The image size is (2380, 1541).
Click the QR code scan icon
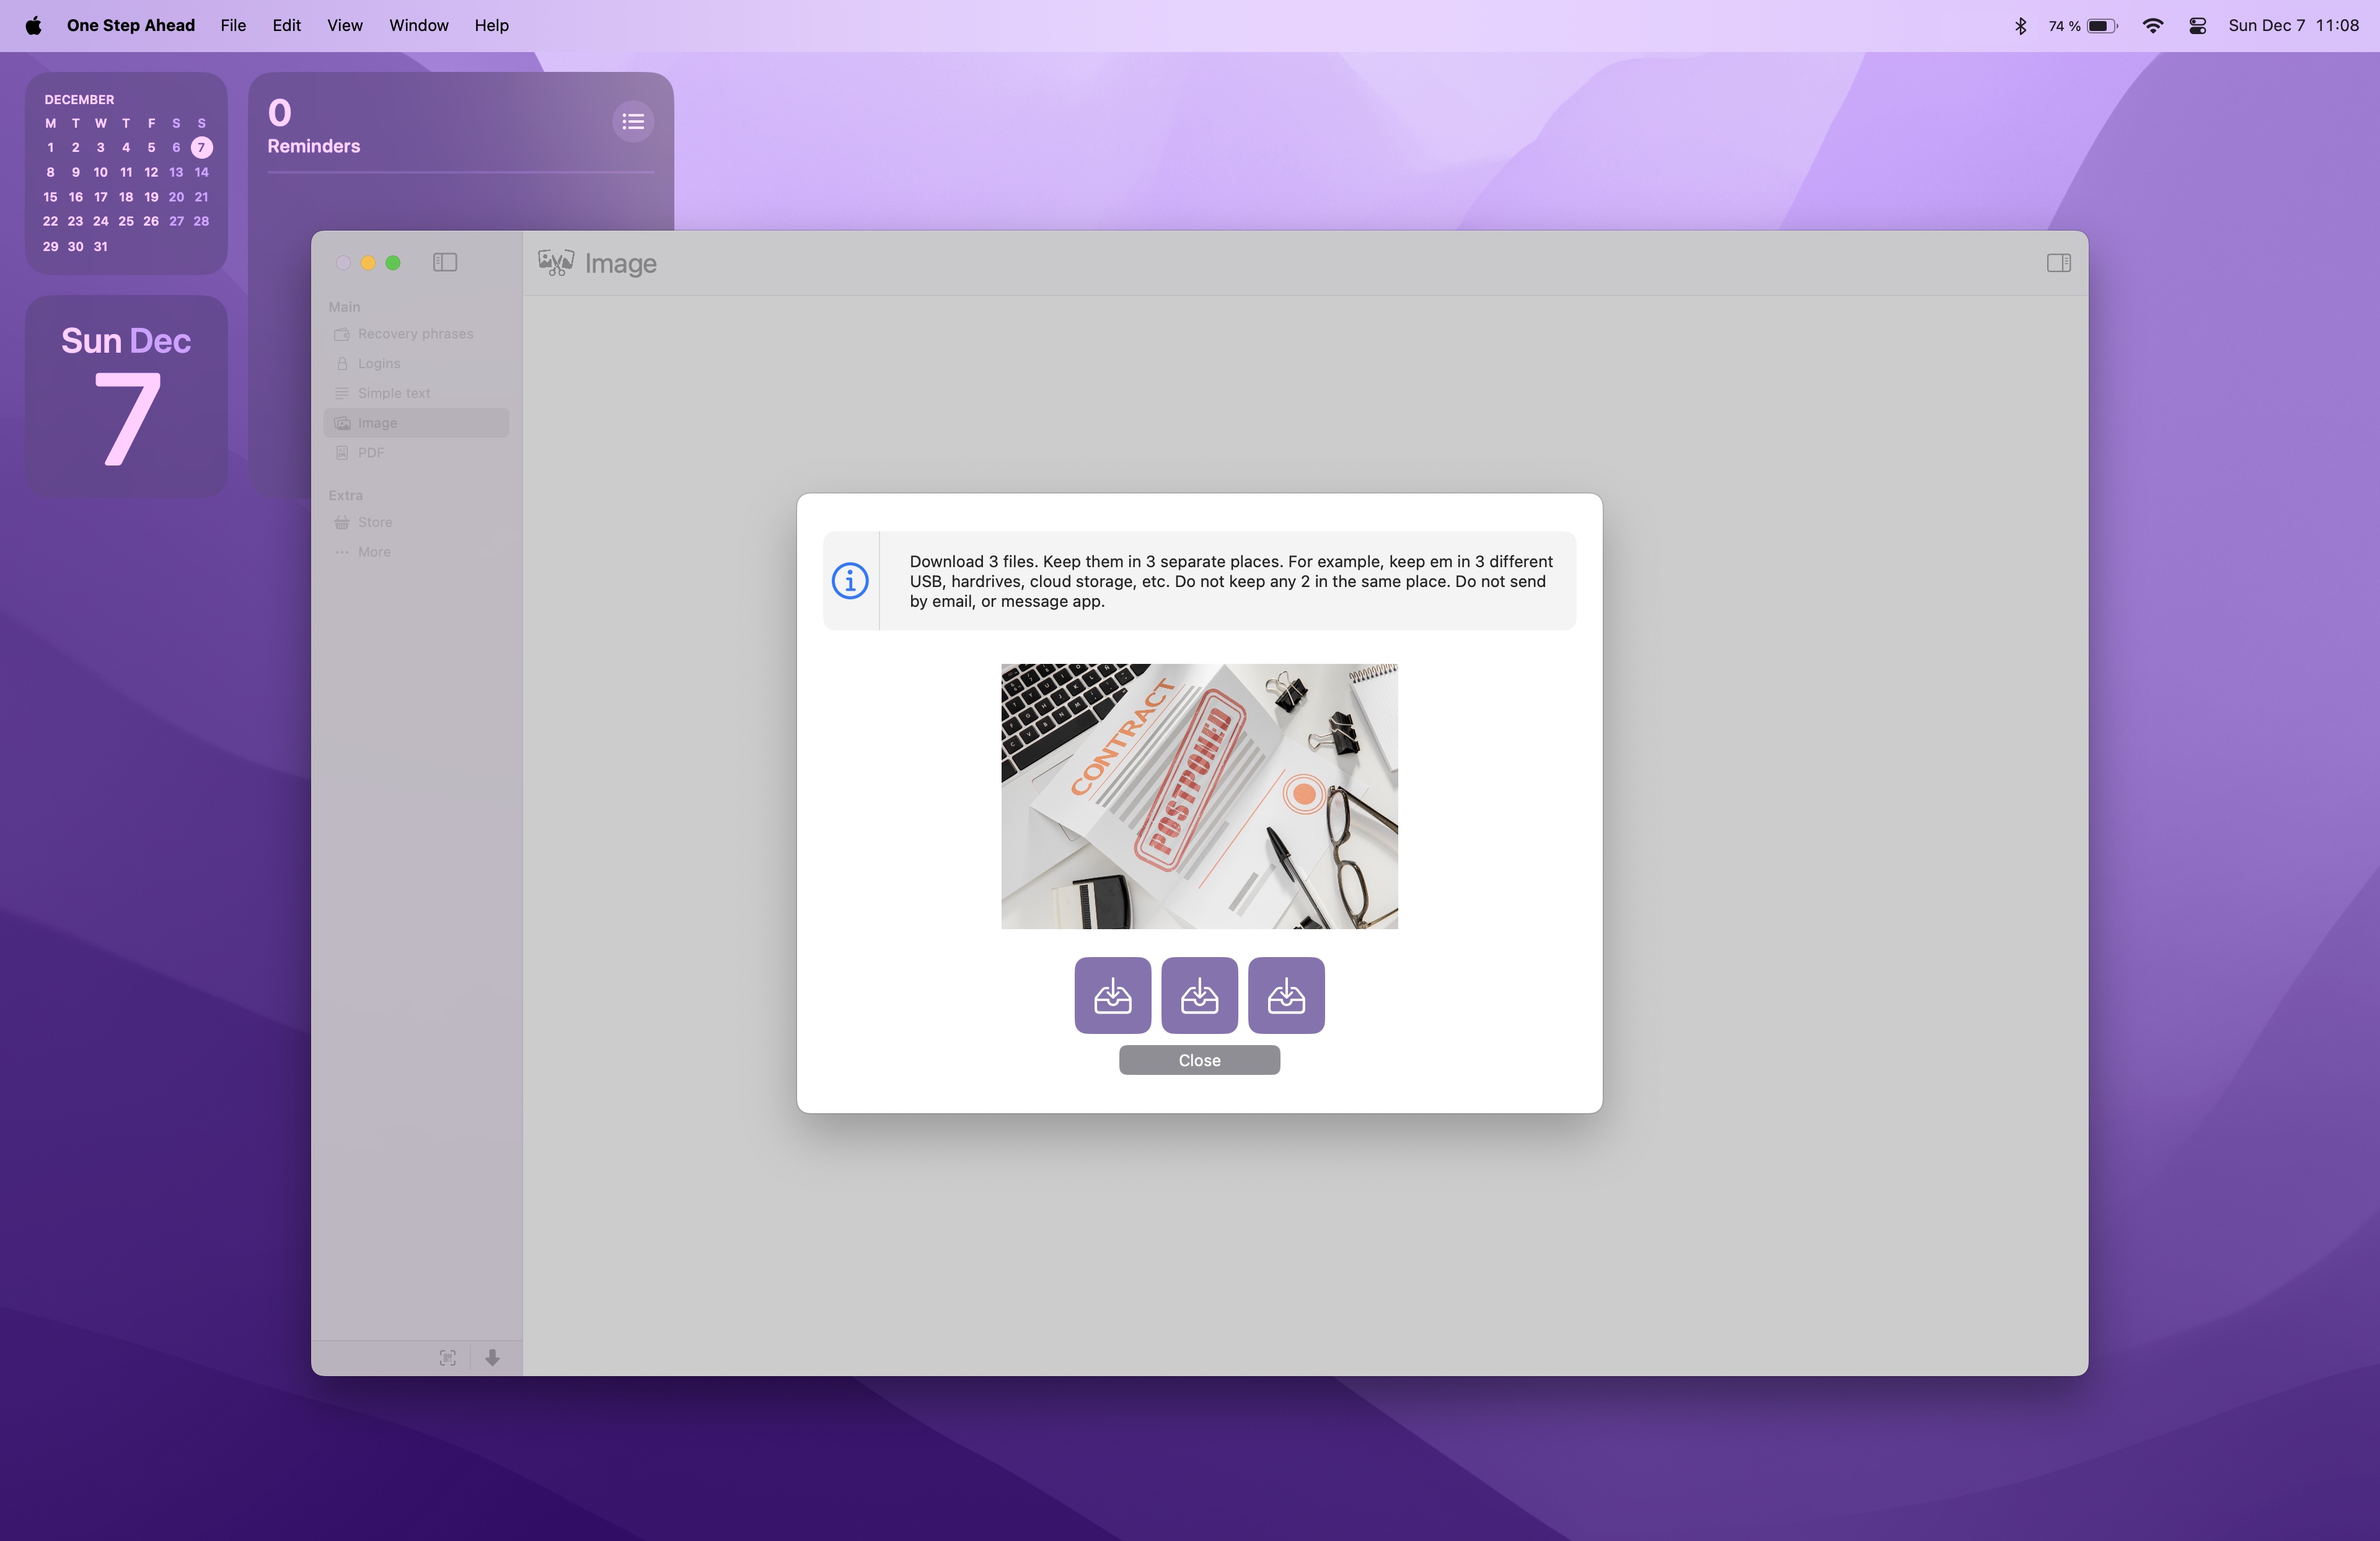448,1357
